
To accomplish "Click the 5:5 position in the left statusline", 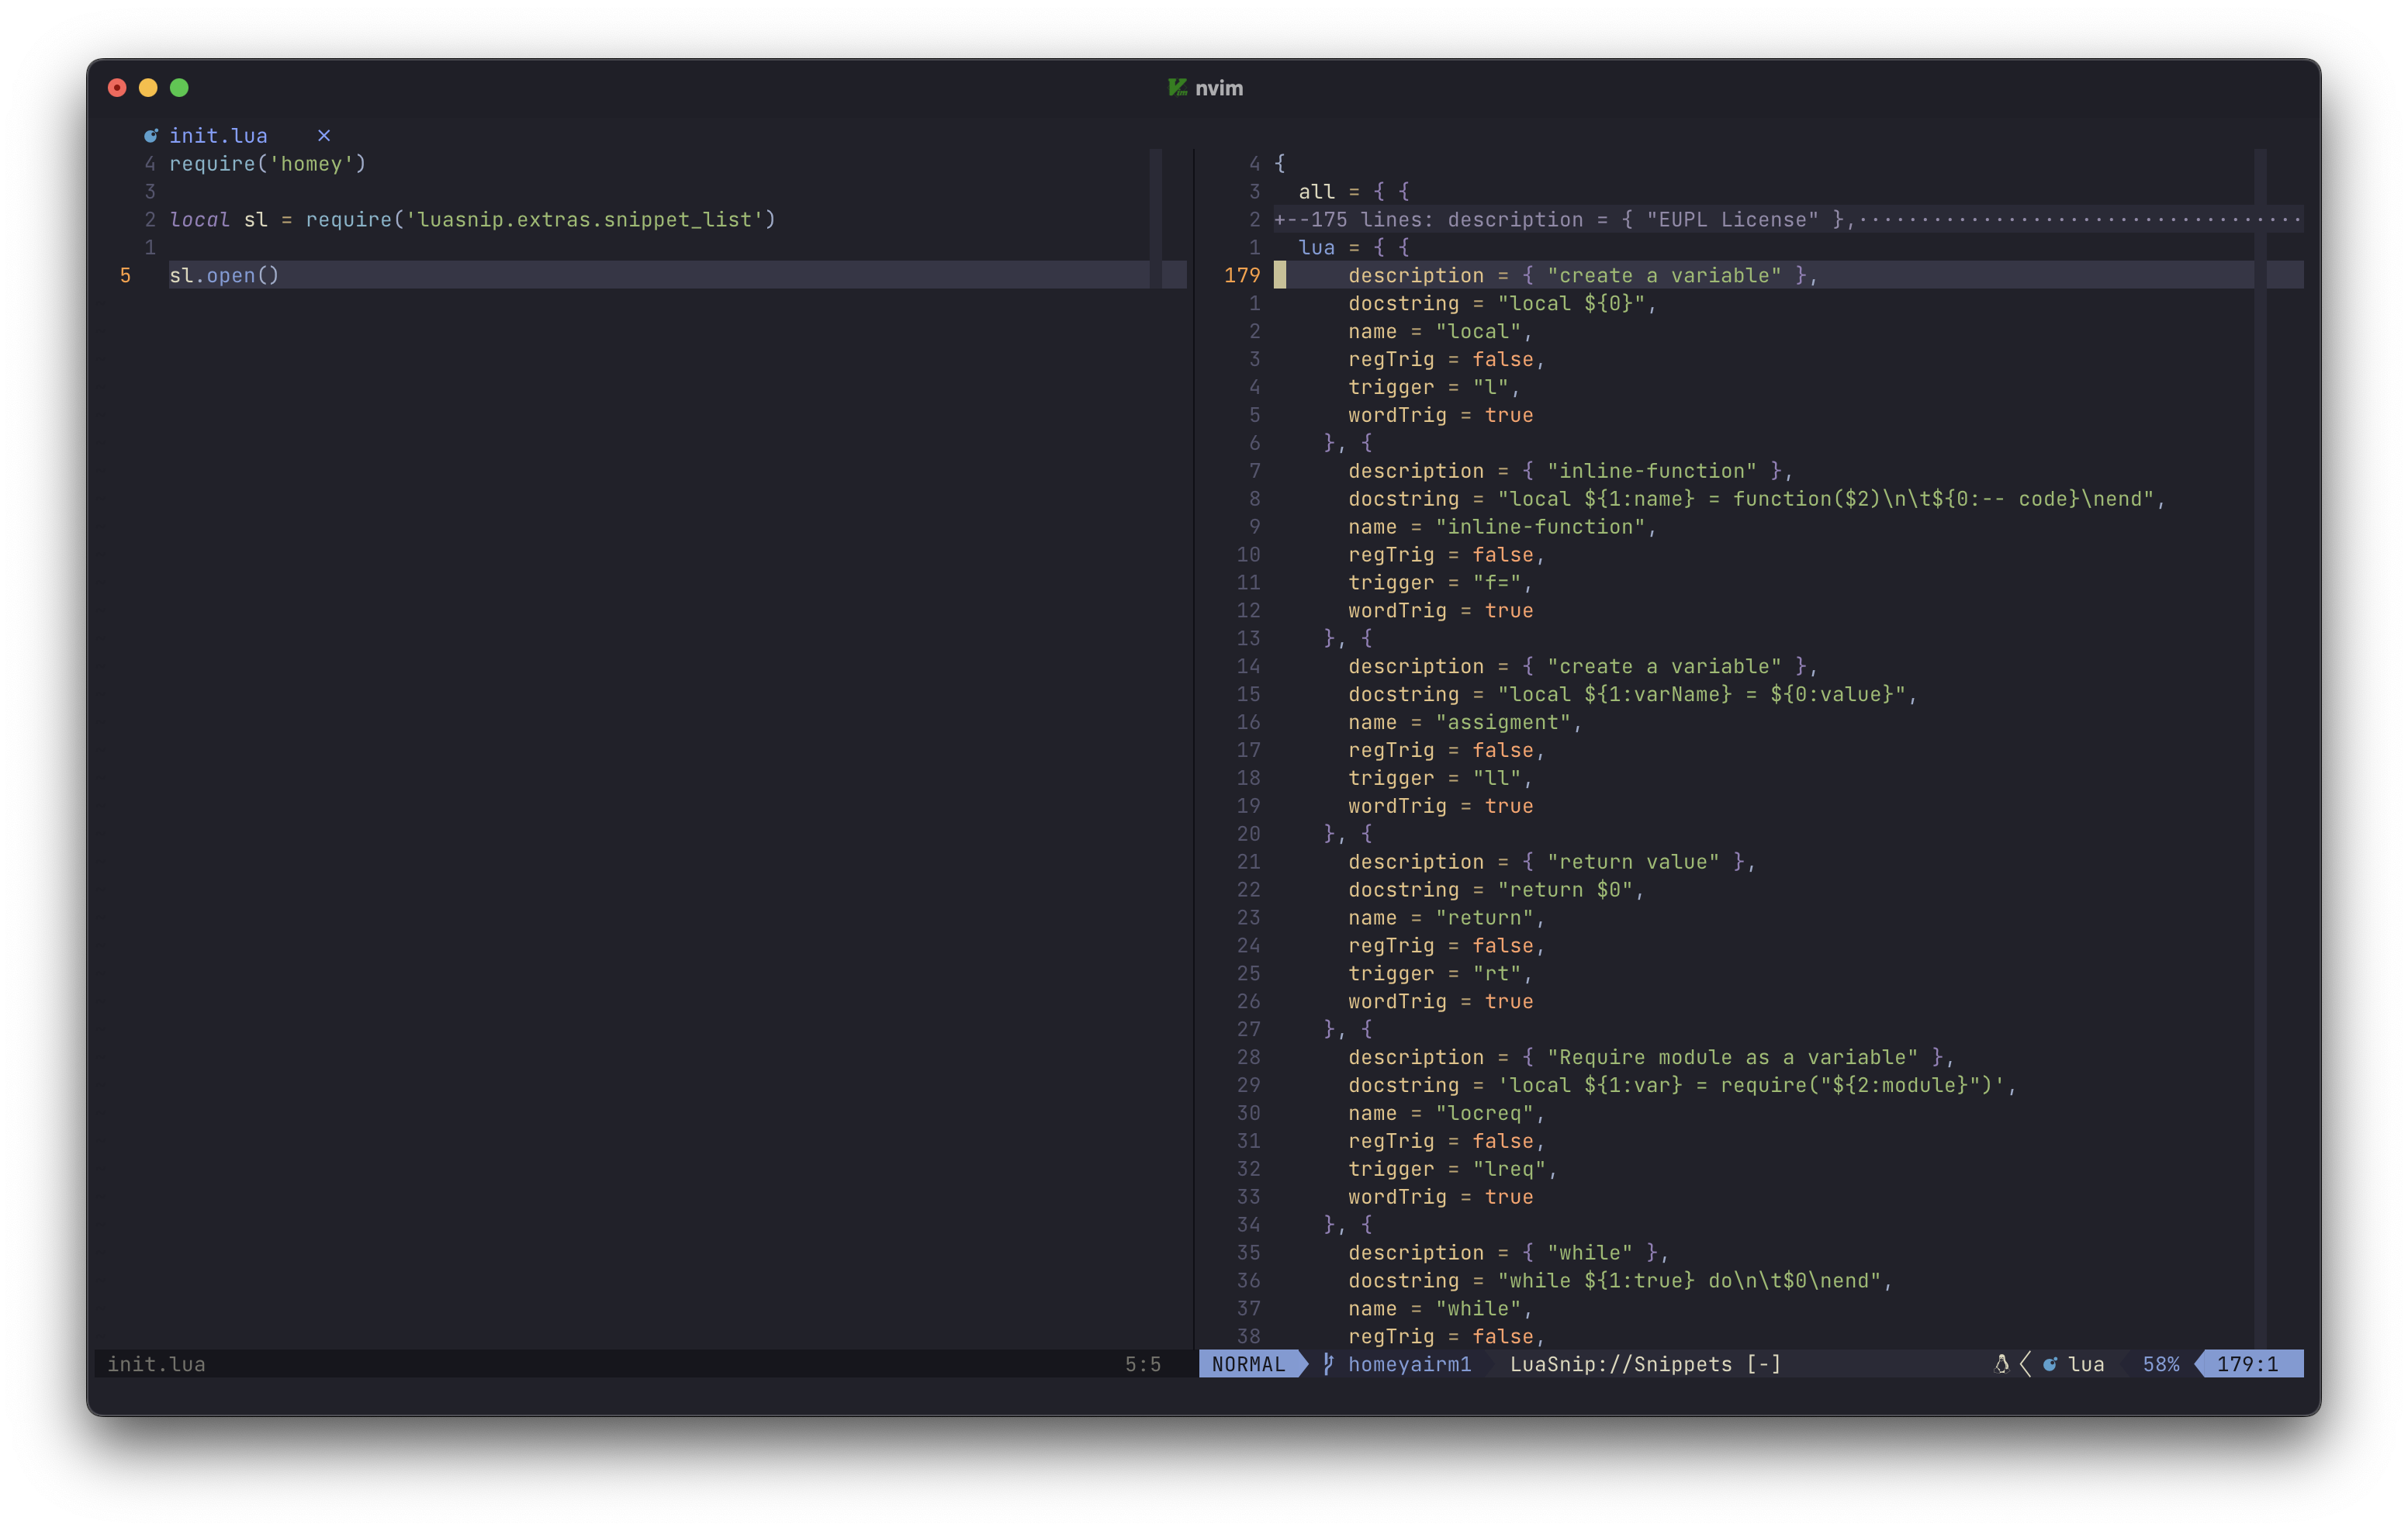I will 1143,1364.
